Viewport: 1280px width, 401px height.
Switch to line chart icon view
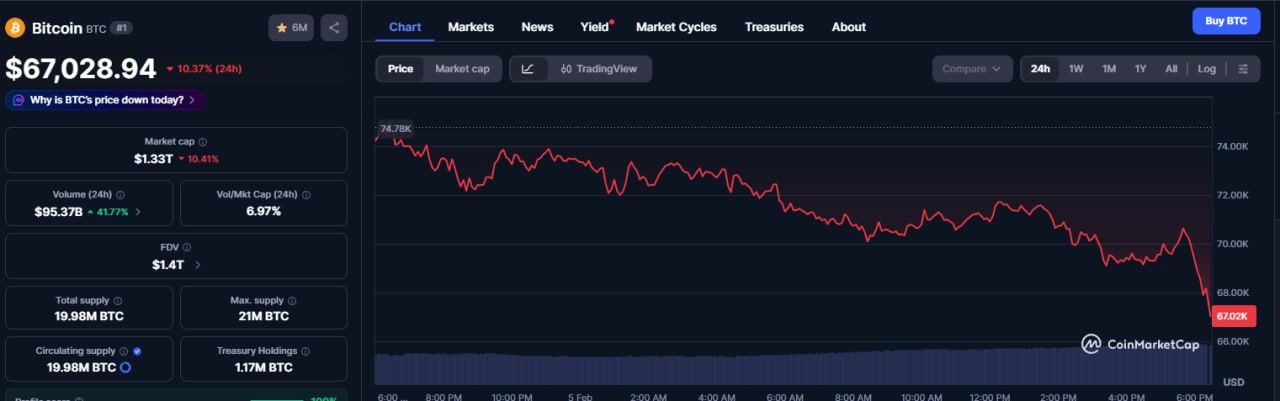click(528, 69)
